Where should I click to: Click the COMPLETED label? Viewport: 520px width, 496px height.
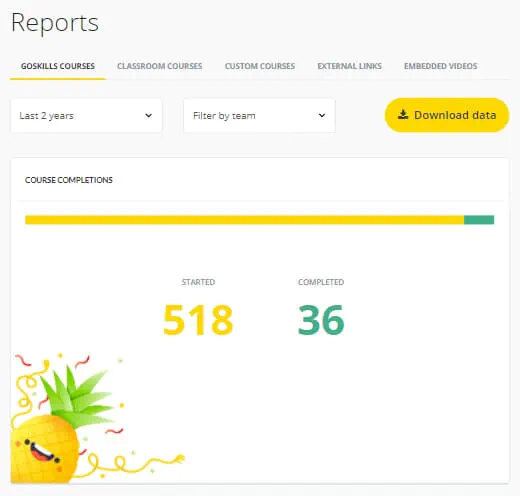321,282
